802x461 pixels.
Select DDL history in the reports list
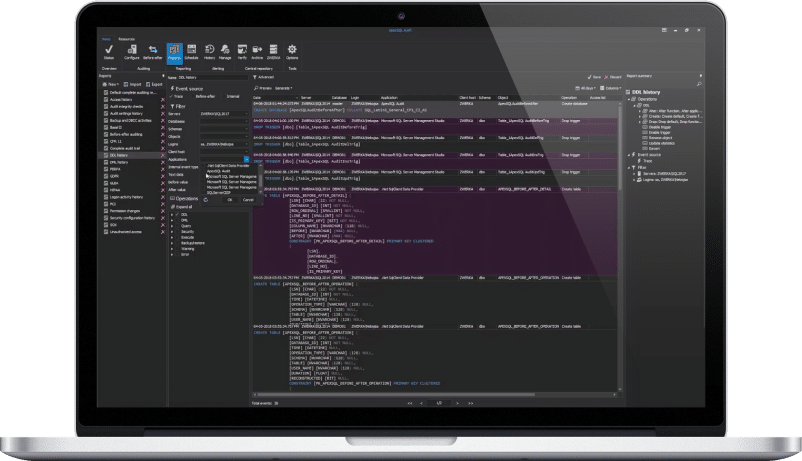point(121,156)
